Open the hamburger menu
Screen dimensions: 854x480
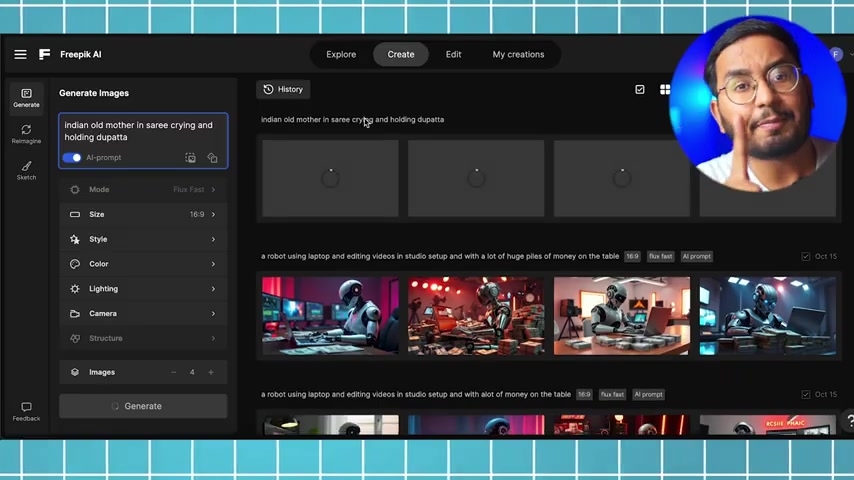[20, 54]
